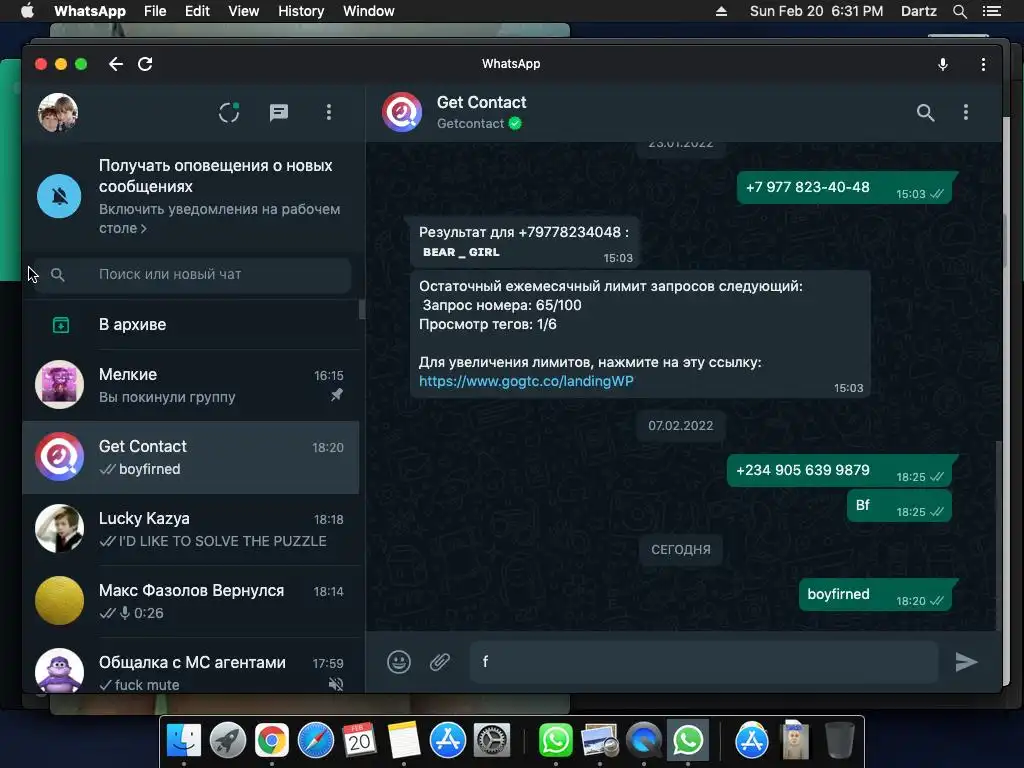Open Spotlight search in menu bar
1024x768 pixels.
[959, 11]
